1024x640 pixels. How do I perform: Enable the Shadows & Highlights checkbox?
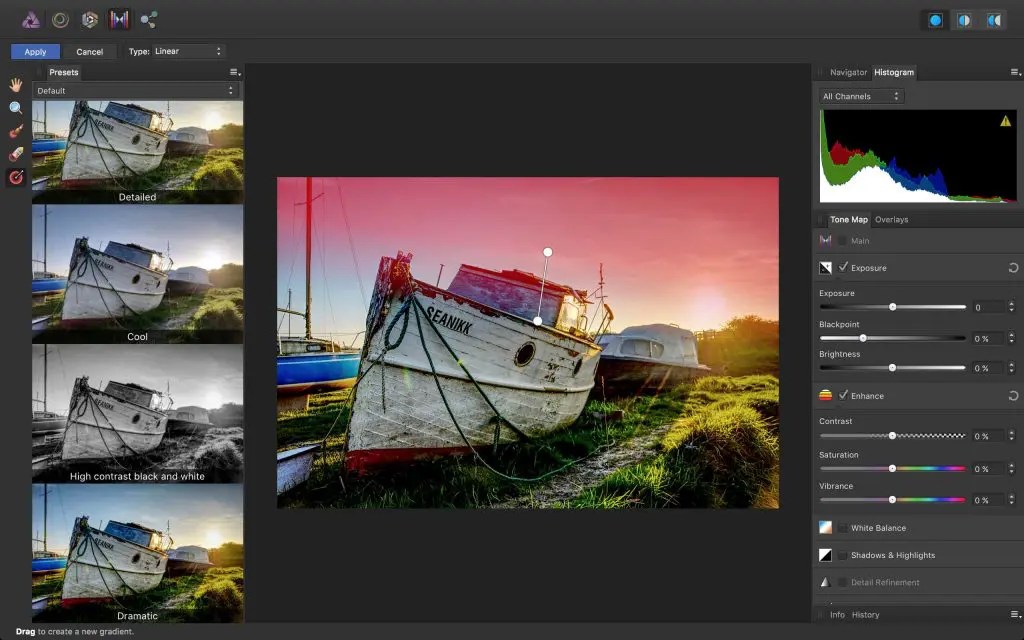point(843,555)
